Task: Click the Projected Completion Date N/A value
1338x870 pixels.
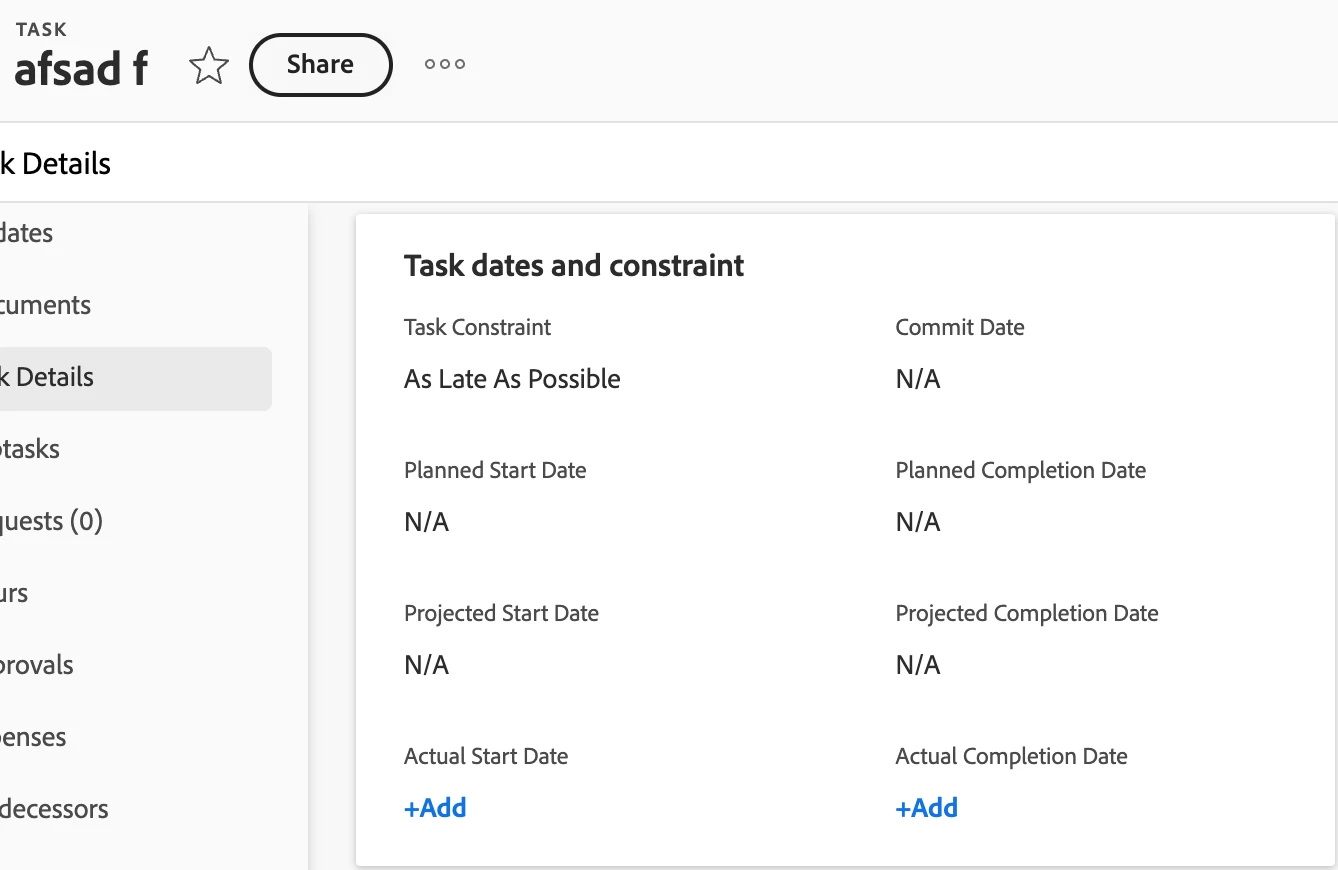Action: tap(918, 665)
